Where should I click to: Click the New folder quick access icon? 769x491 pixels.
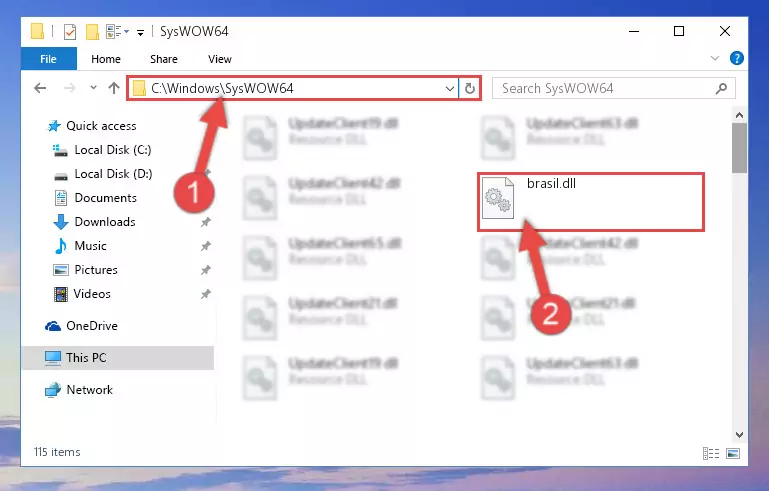tap(92, 32)
